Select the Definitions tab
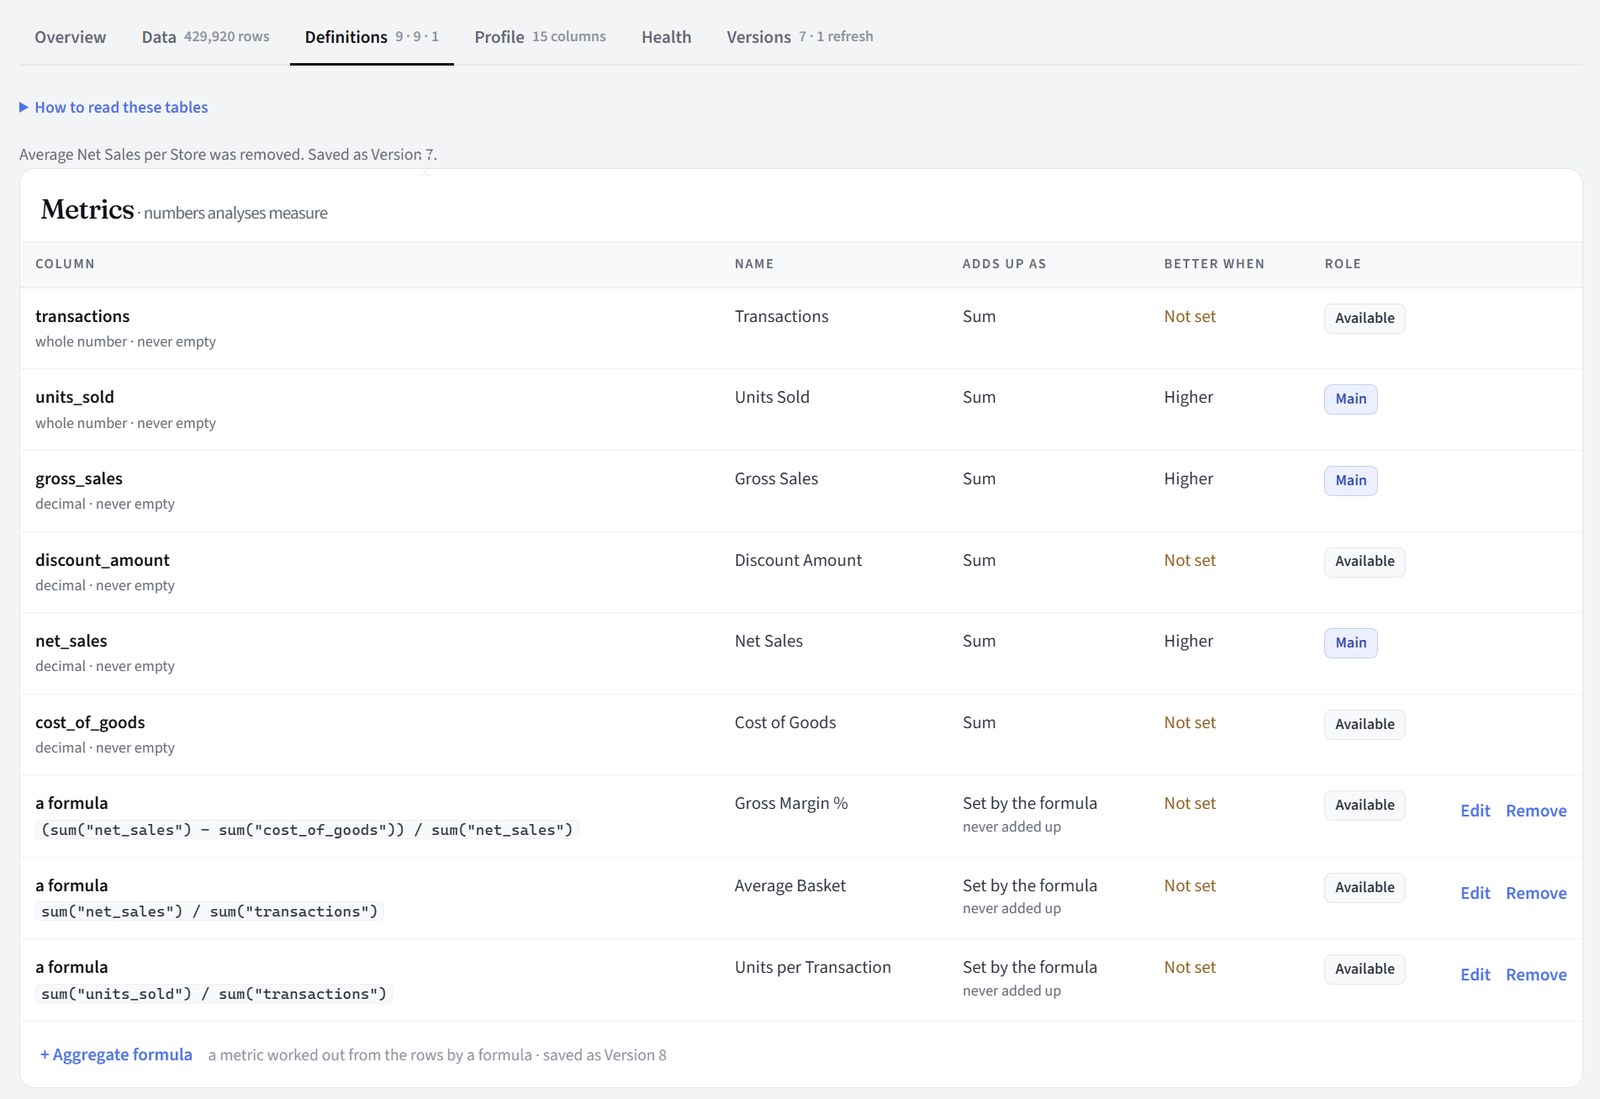 (372, 37)
